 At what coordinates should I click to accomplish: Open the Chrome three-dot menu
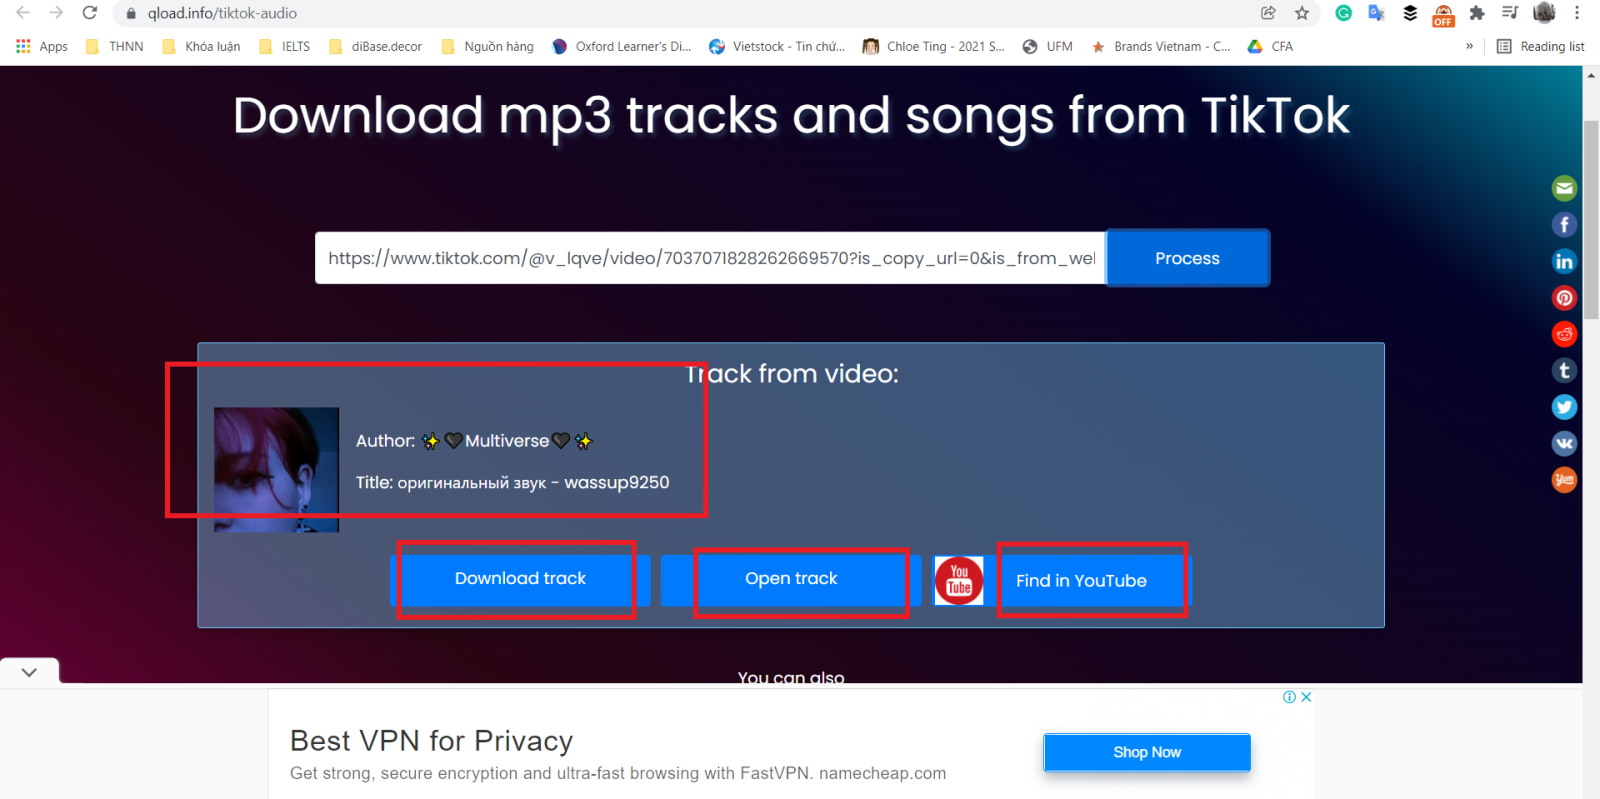[x=1577, y=13]
